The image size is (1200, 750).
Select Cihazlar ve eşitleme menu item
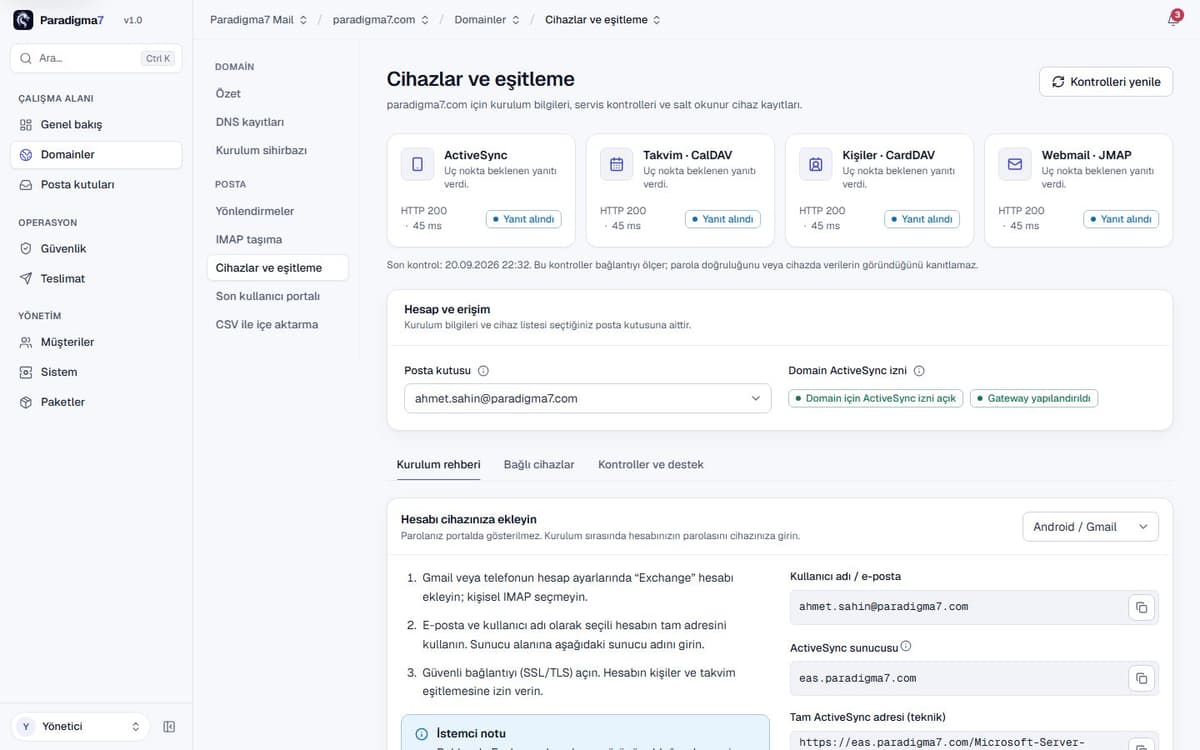click(277, 268)
